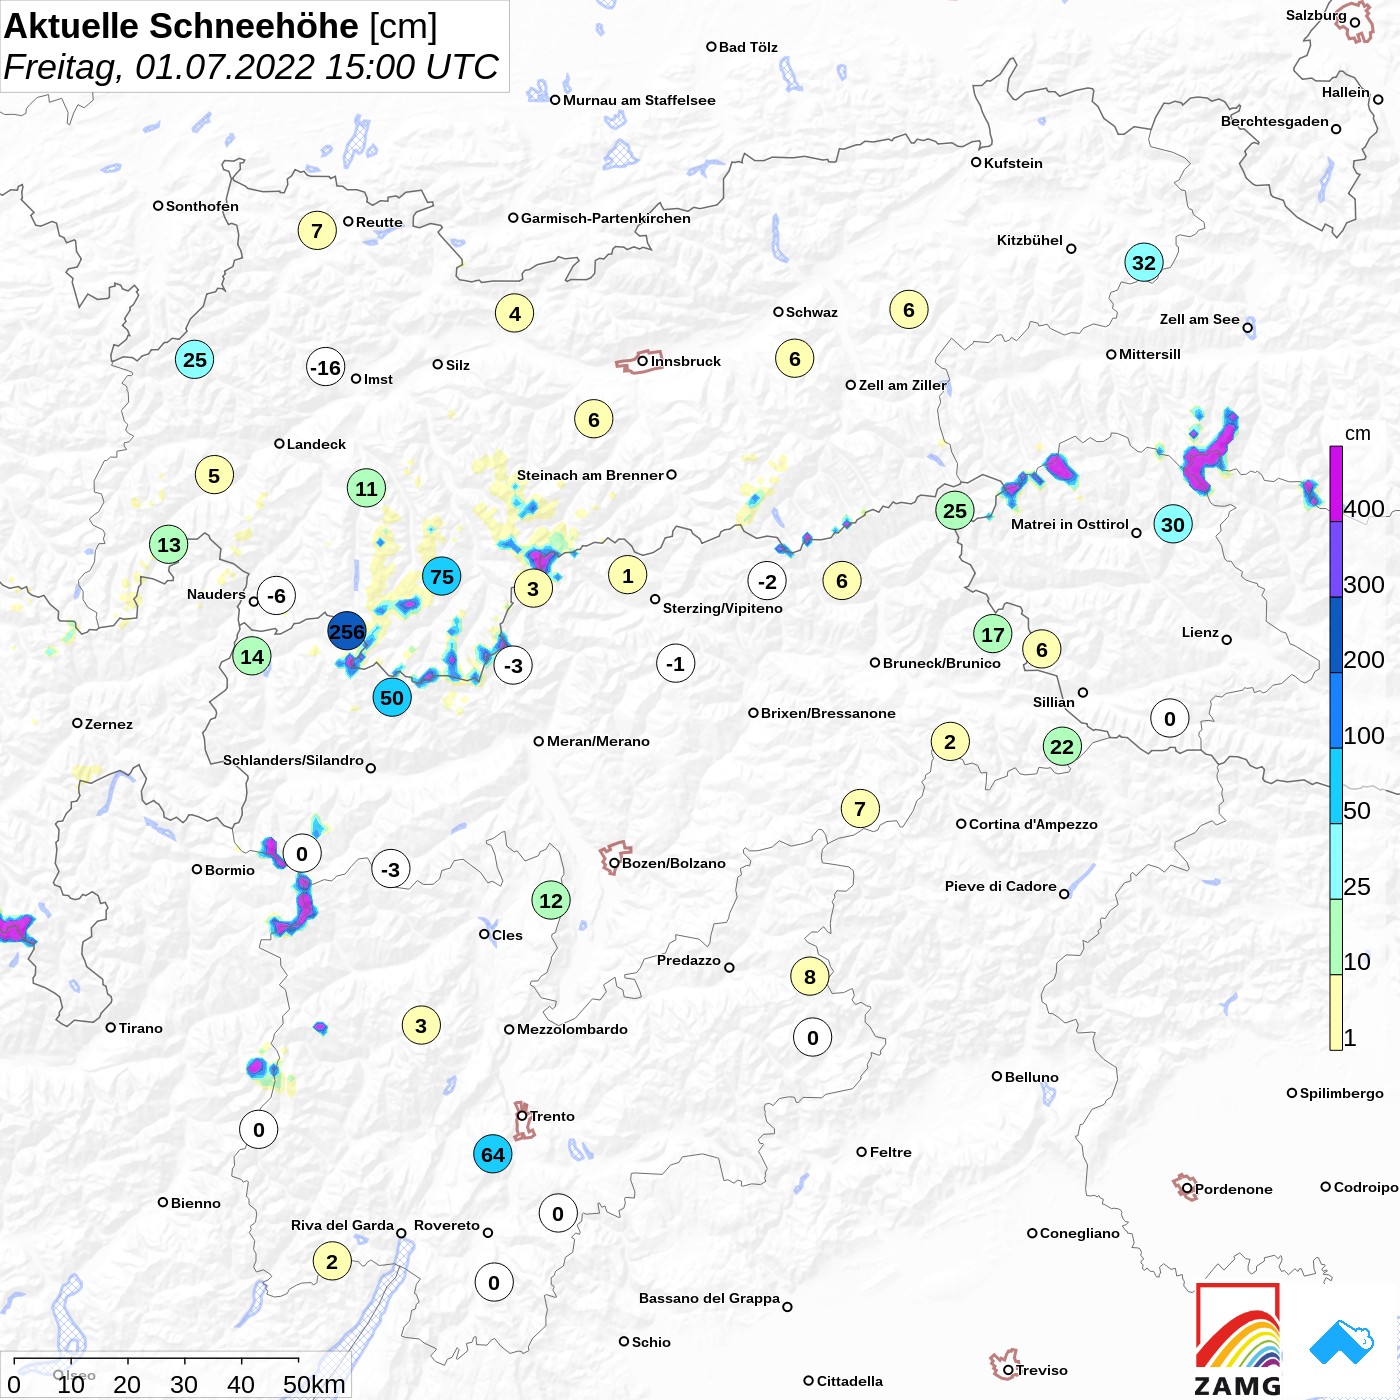Click the blue snow-shovel logo icon
The width and height of the screenshot is (1400, 1400).
click(1342, 1342)
